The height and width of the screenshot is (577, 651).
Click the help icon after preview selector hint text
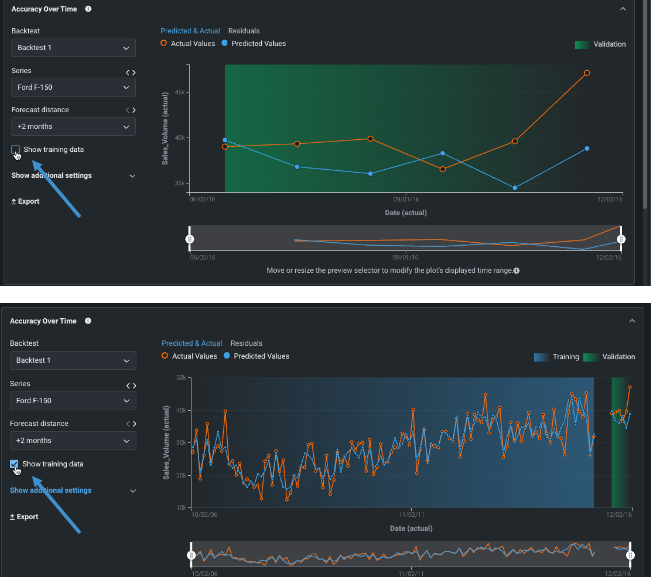[517, 271]
